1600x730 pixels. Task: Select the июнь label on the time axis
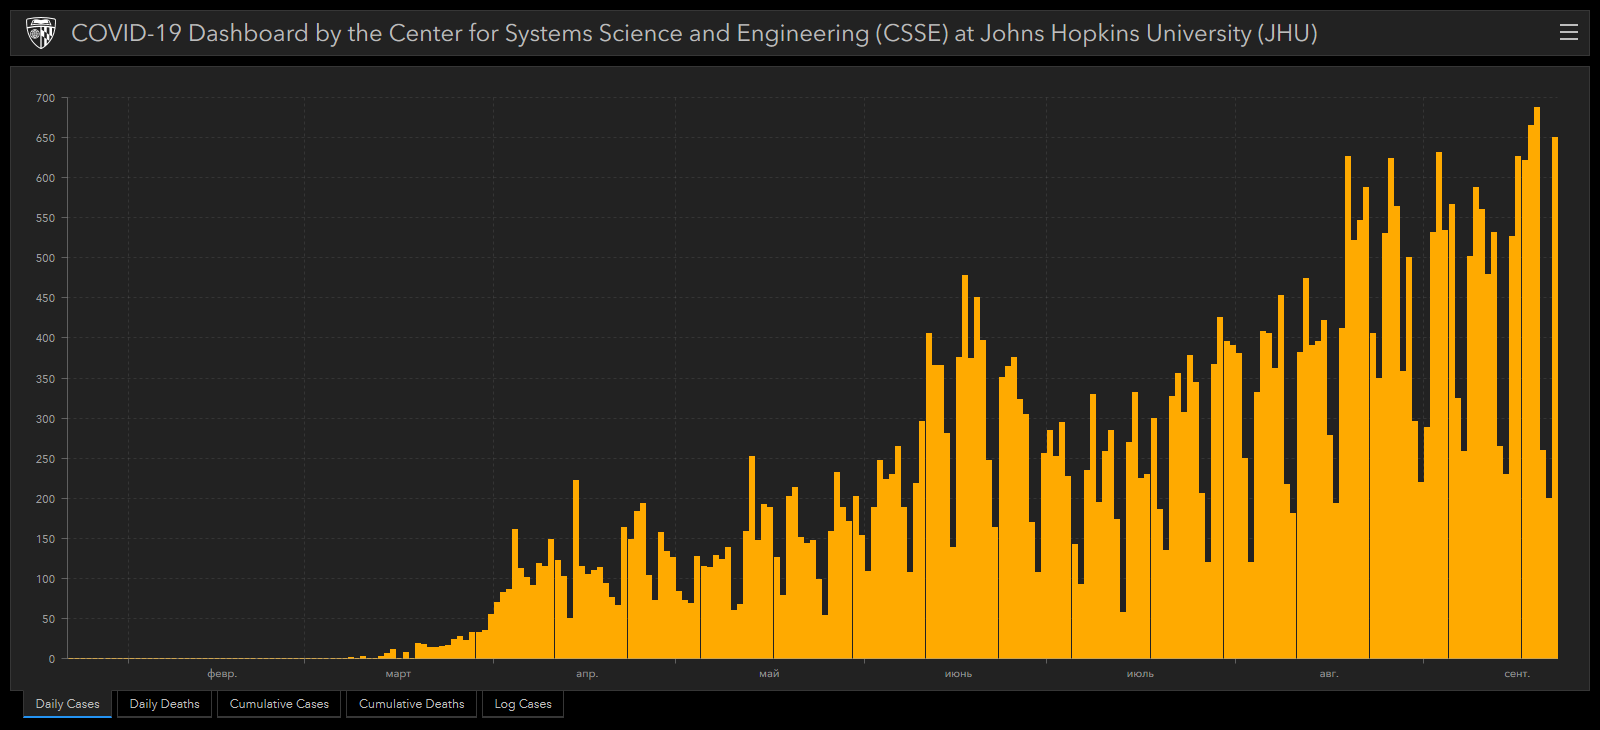(958, 674)
